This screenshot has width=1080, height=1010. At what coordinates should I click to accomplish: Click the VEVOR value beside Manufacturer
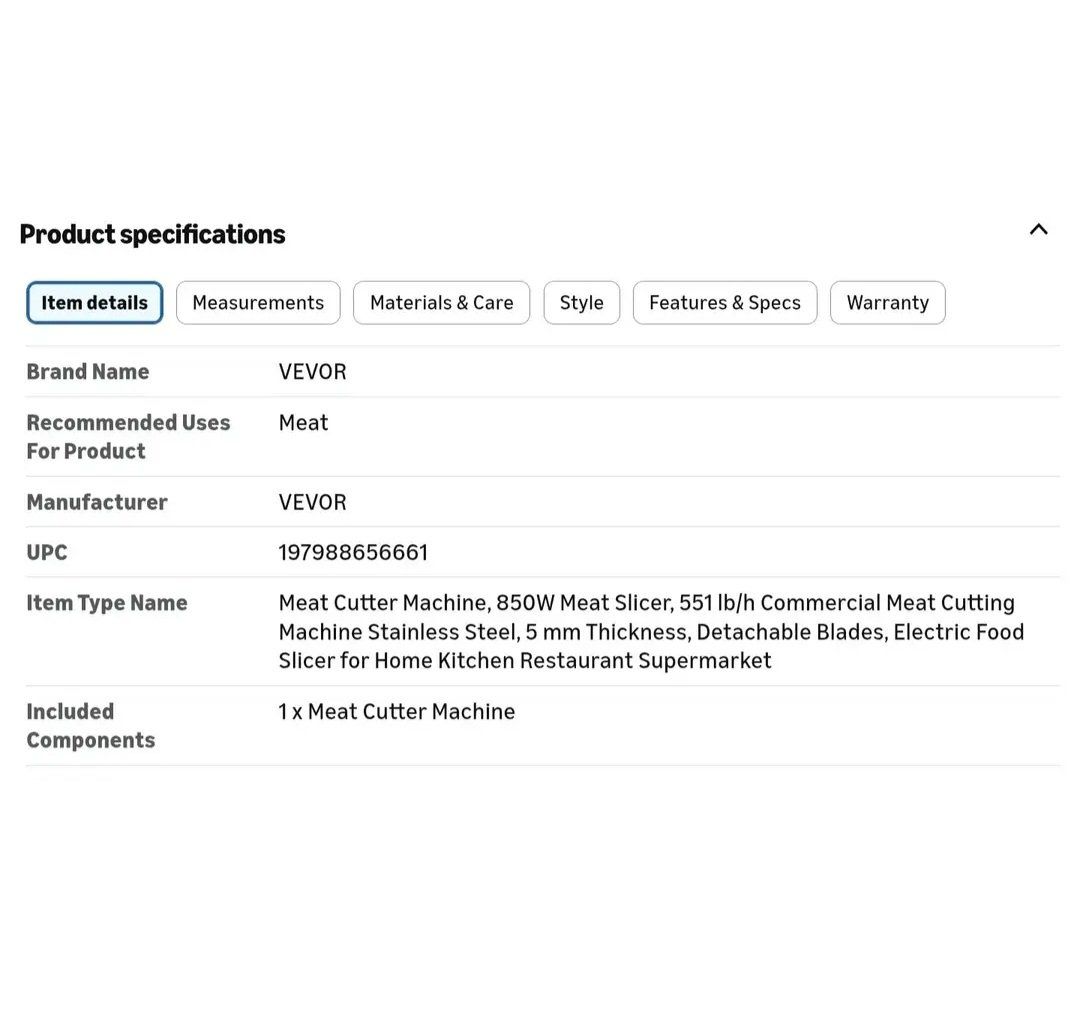[x=312, y=502]
